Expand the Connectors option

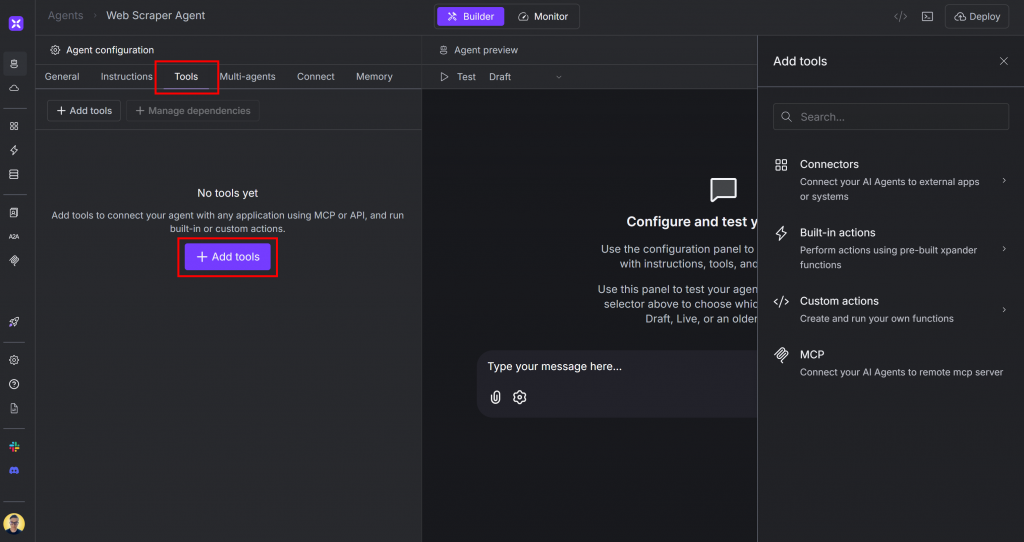(890, 180)
